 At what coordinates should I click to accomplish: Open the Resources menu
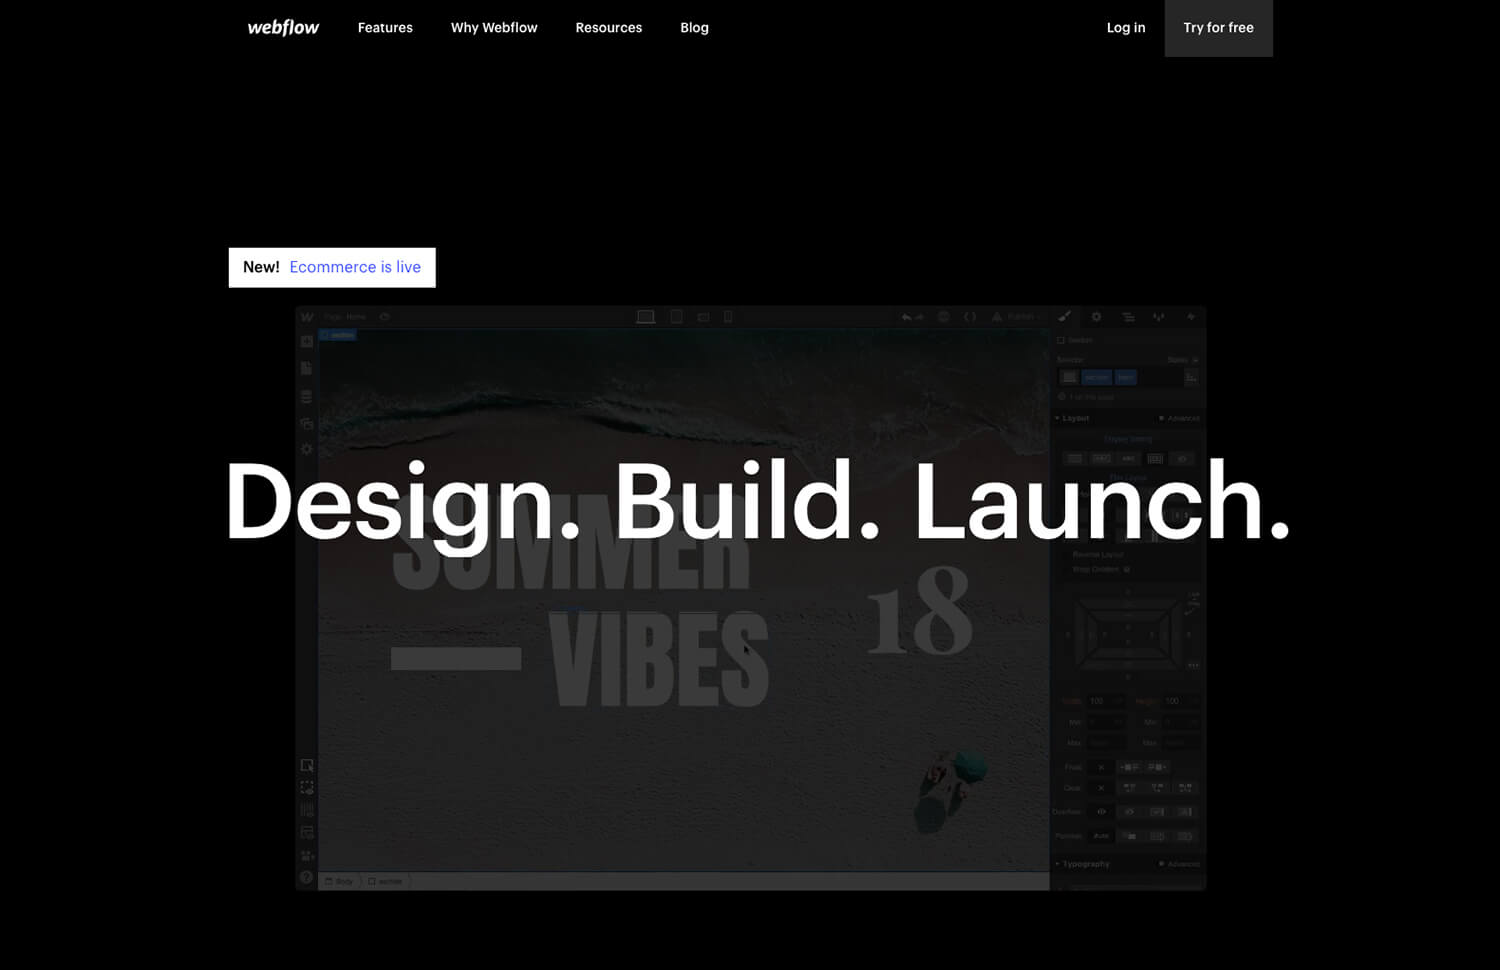[x=609, y=28]
